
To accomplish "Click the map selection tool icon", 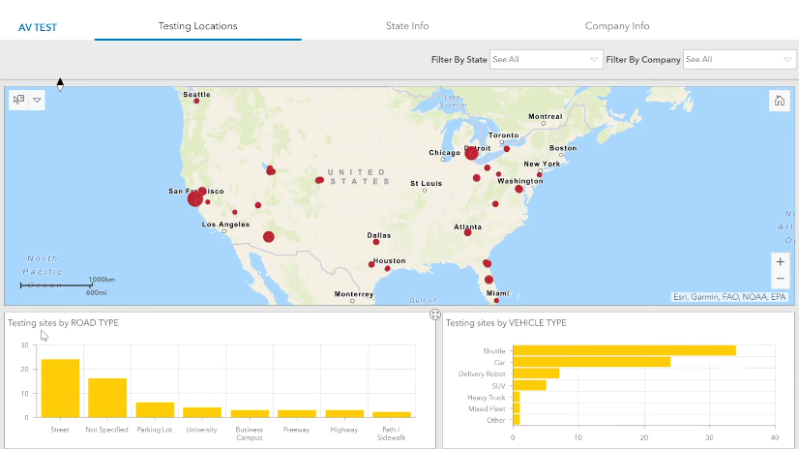I will click(x=19, y=100).
